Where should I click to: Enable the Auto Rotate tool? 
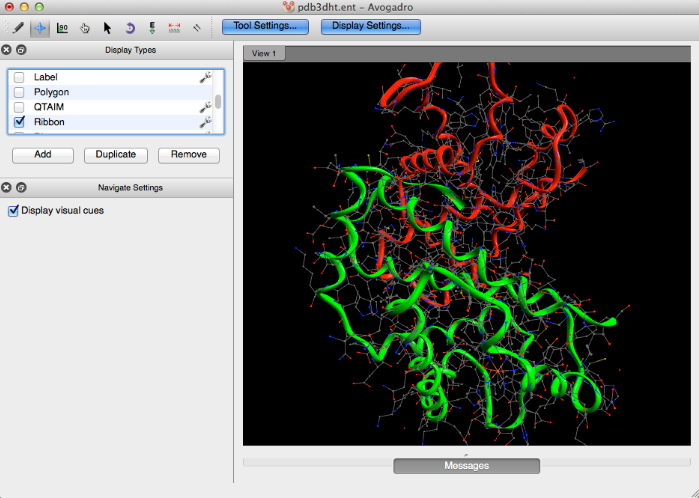[x=130, y=27]
